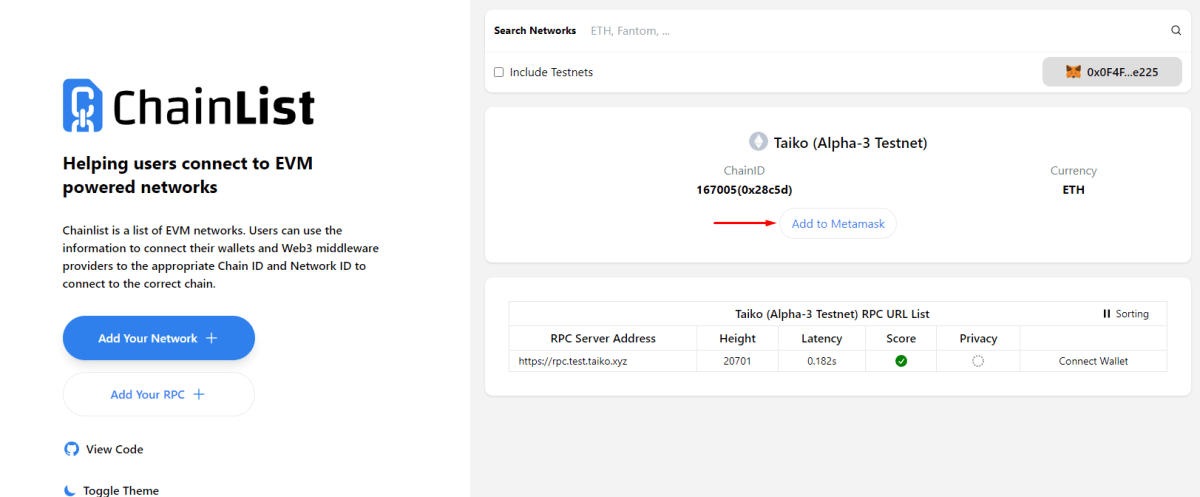Click the Add Your Network button
This screenshot has width=1200, height=497.
[159, 338]
